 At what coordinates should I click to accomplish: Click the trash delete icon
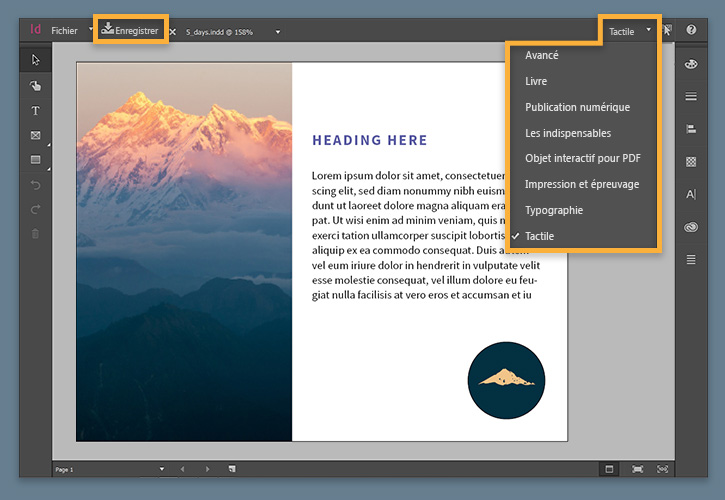[36, 234]
